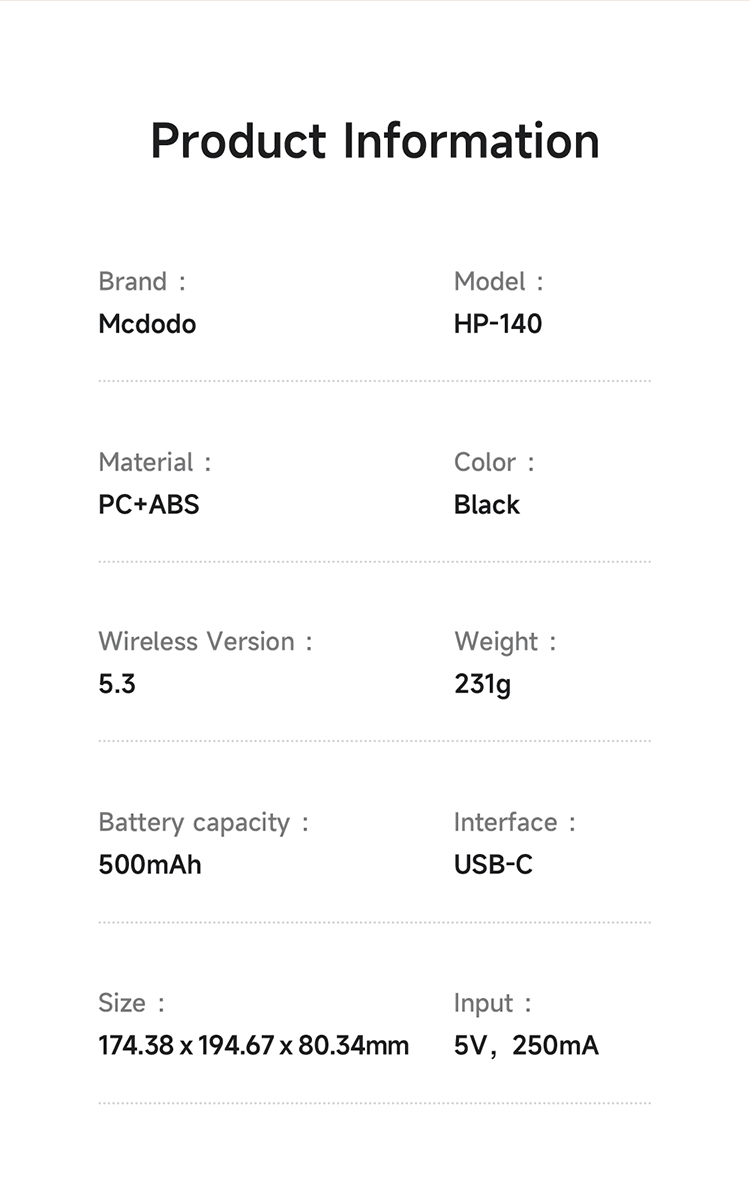Select the PC+ABS material value
This screenshot has height=1193, width=750.
149,505
